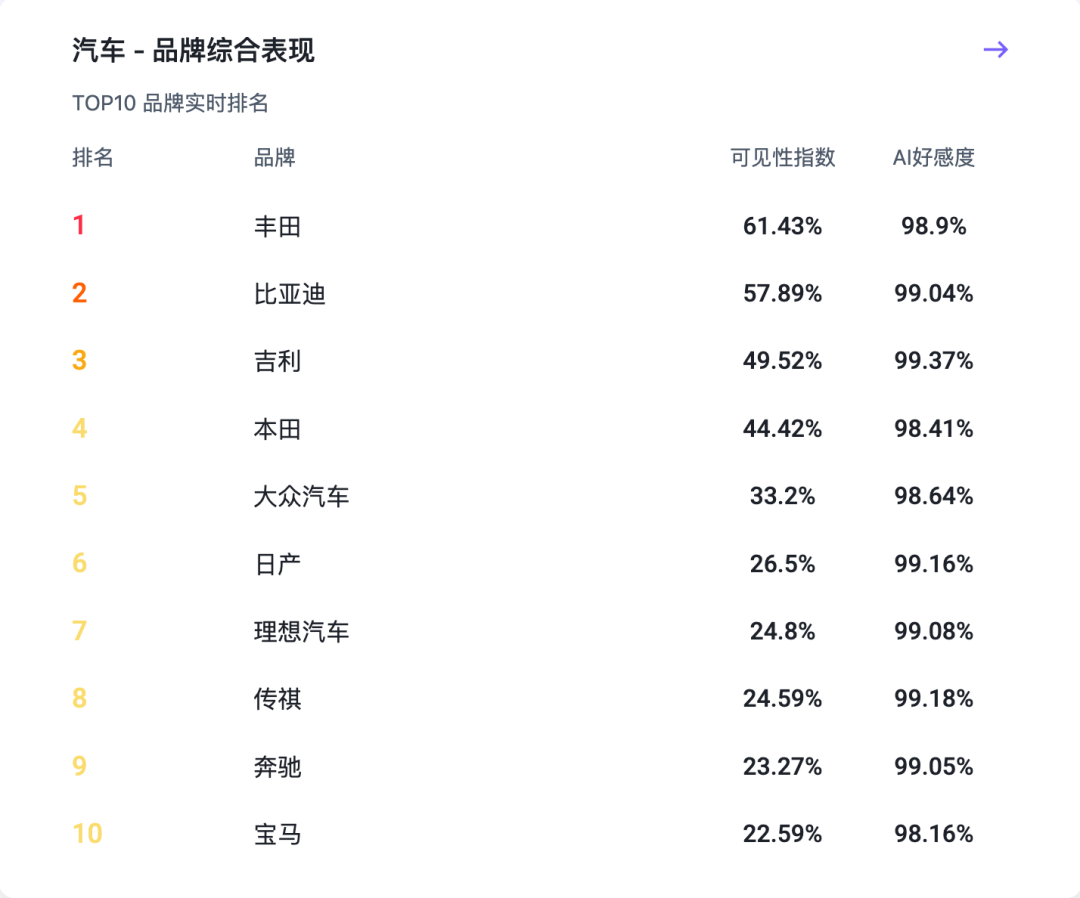Select the 奔驰 brand name
This screenshot has width=1080, height=898.
pyautogui.click(x=277, y=767)
